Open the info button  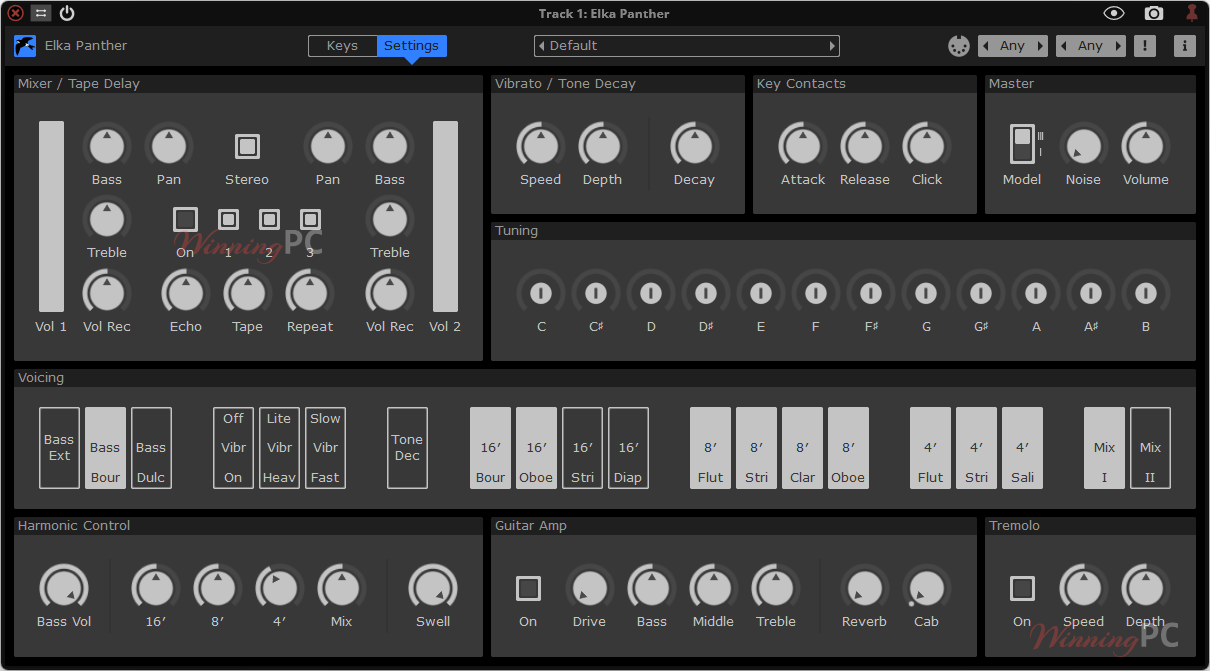(x=1184, y=46)
